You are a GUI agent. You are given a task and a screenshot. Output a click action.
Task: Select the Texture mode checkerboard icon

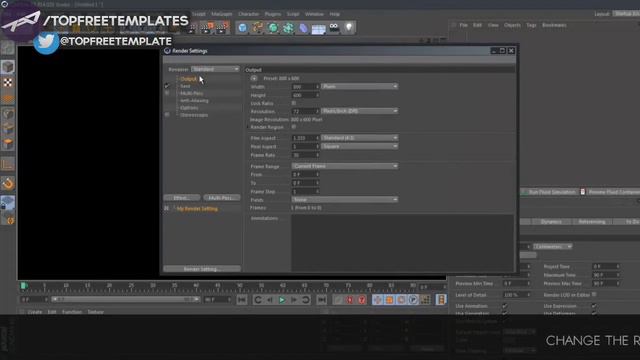tap(8, 82)
